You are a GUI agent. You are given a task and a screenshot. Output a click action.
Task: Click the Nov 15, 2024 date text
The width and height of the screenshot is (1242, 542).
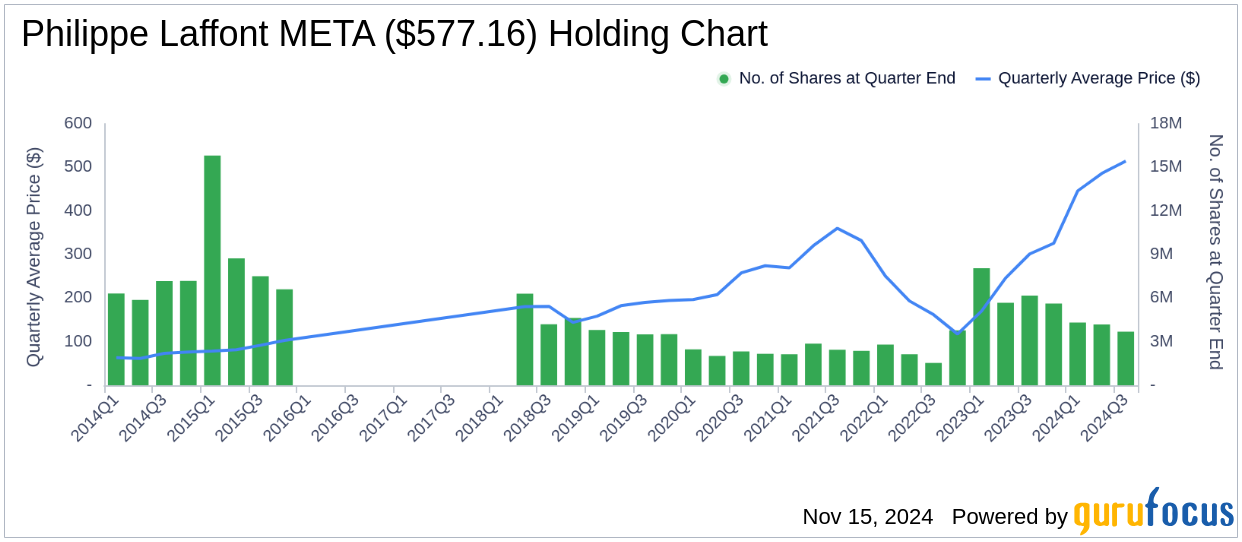point(868,517)
